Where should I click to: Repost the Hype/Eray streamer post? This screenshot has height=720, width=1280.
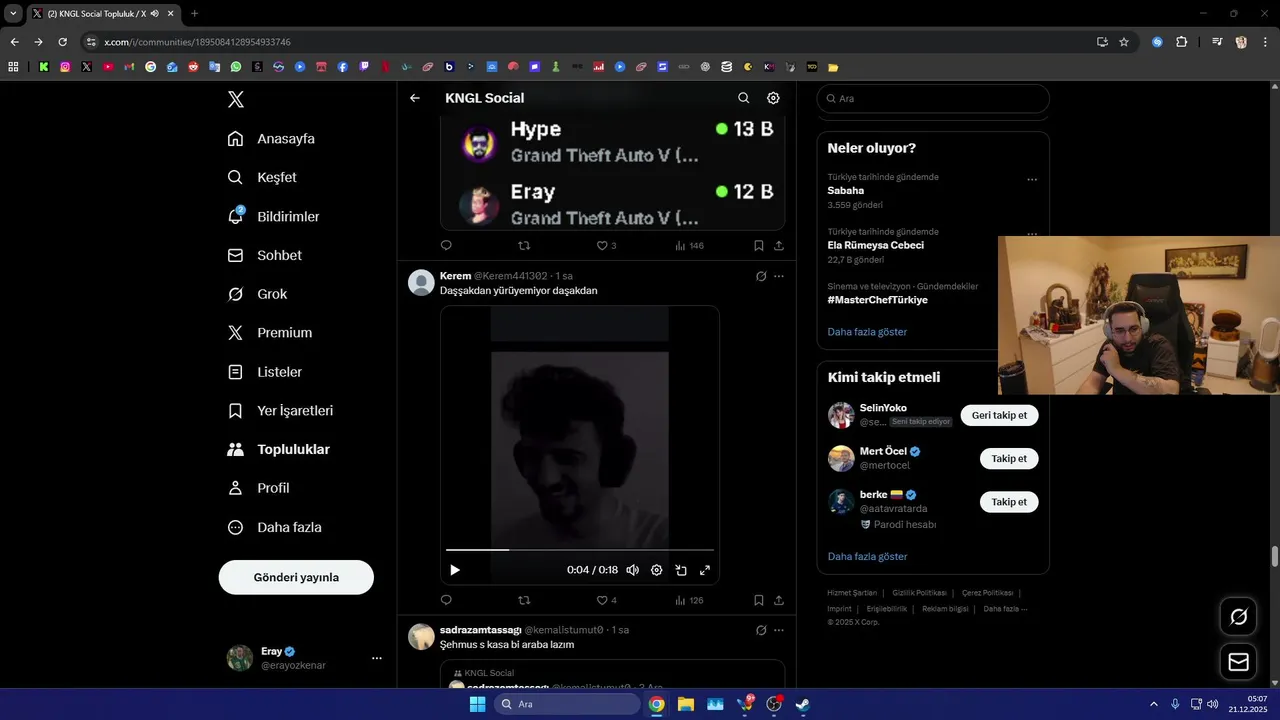point(524,245)
